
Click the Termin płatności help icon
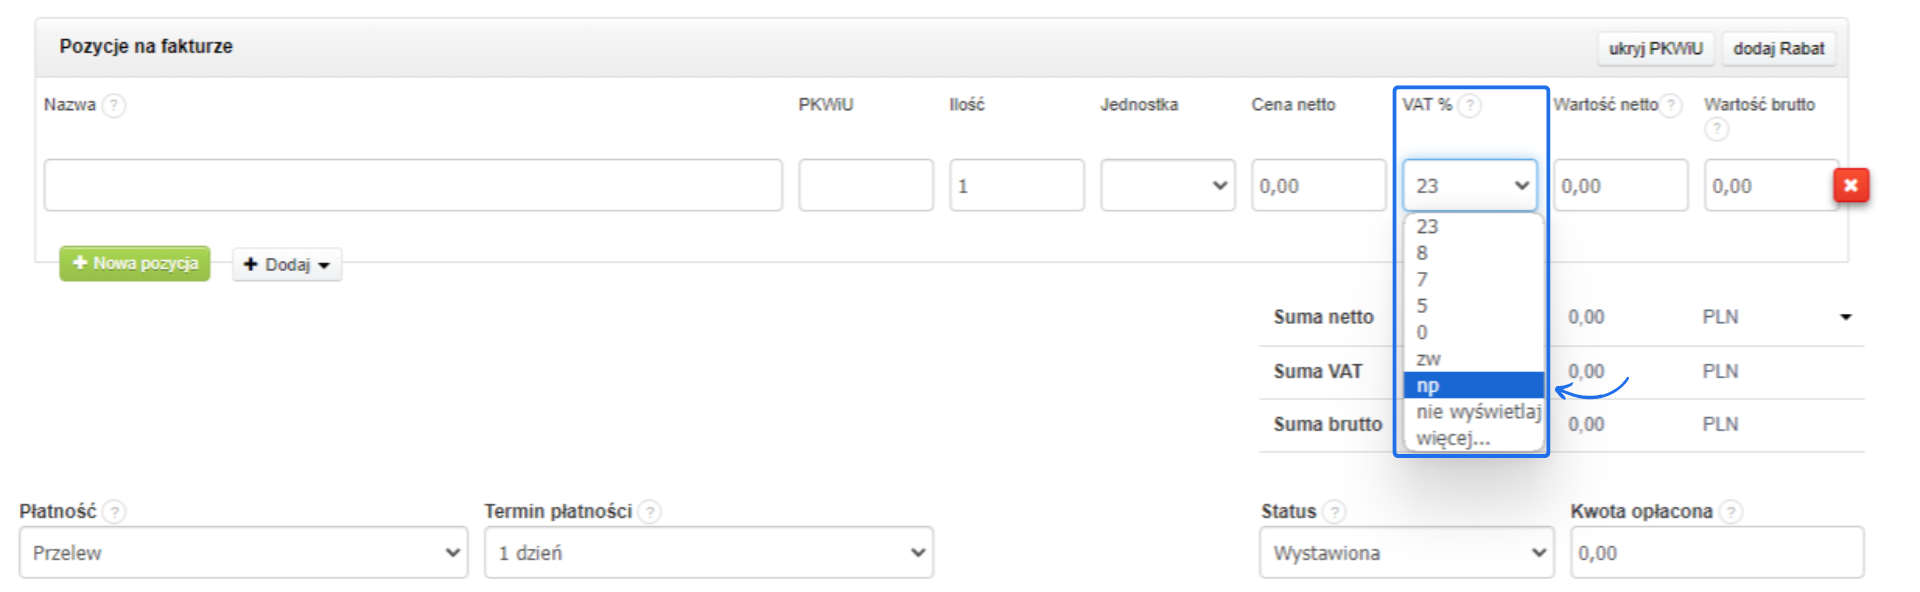[x=649, y=511]
